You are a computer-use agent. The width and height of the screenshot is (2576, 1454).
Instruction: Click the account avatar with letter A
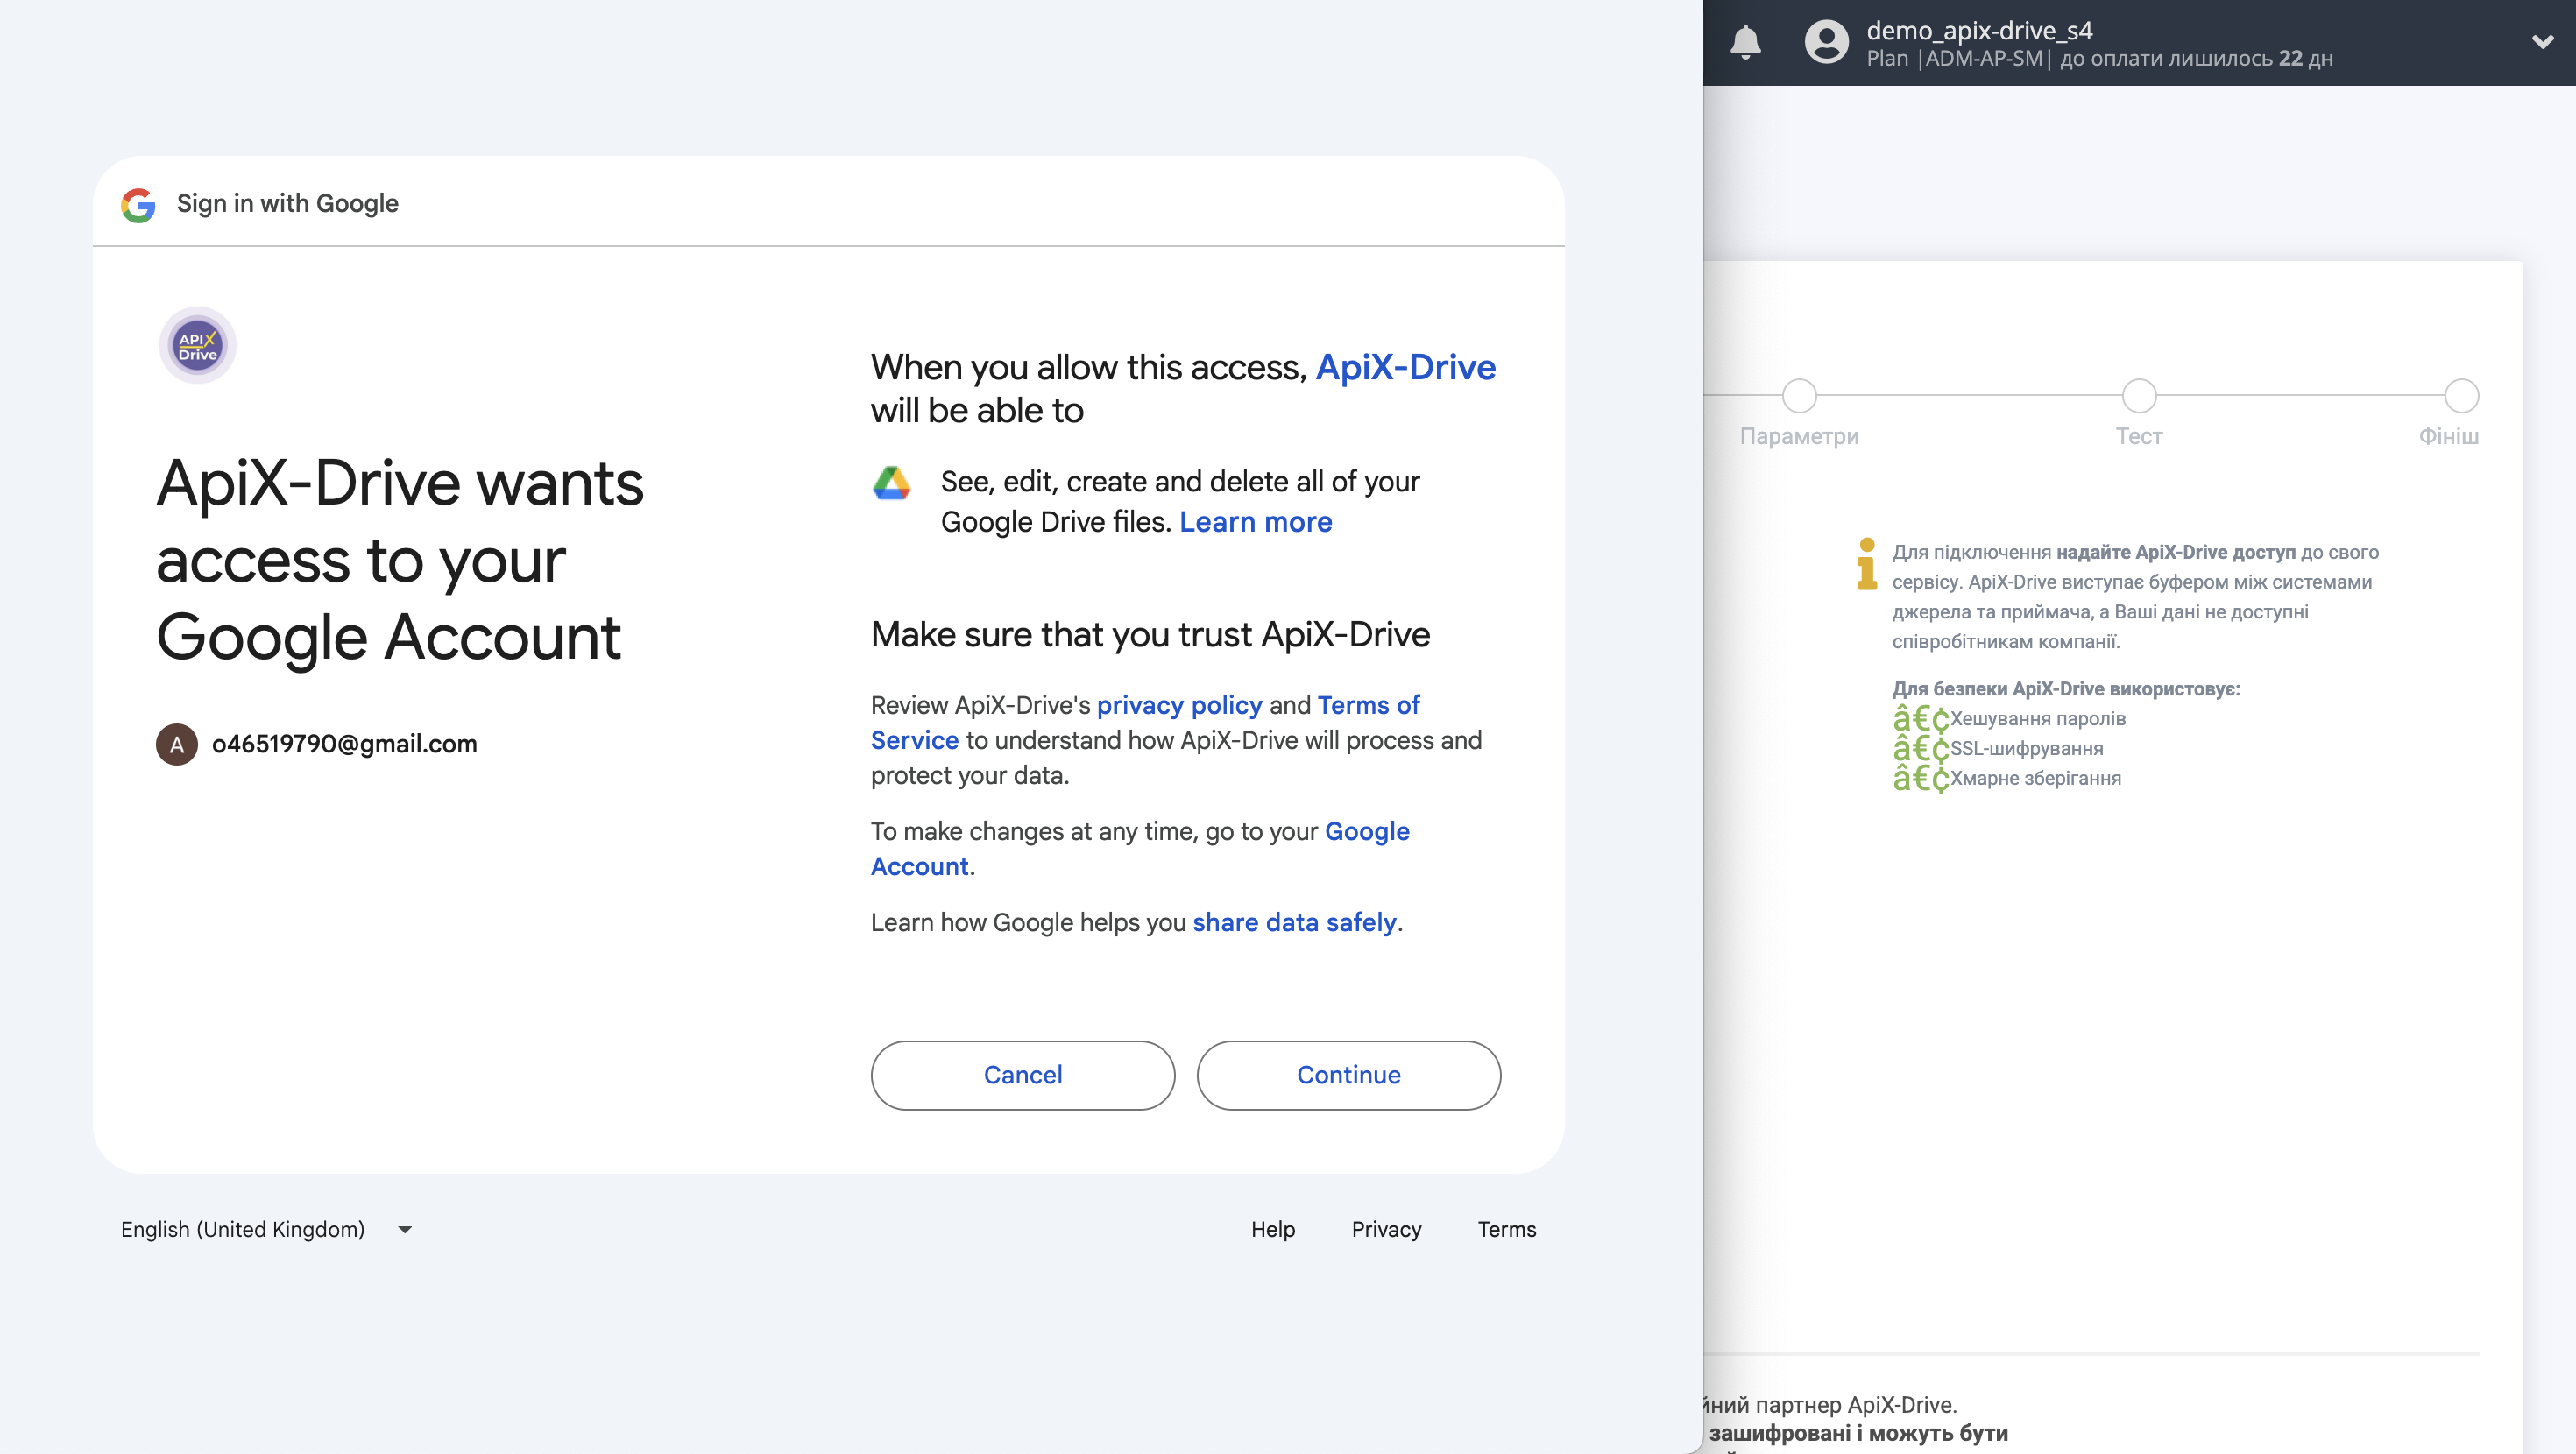coord(177,744)
